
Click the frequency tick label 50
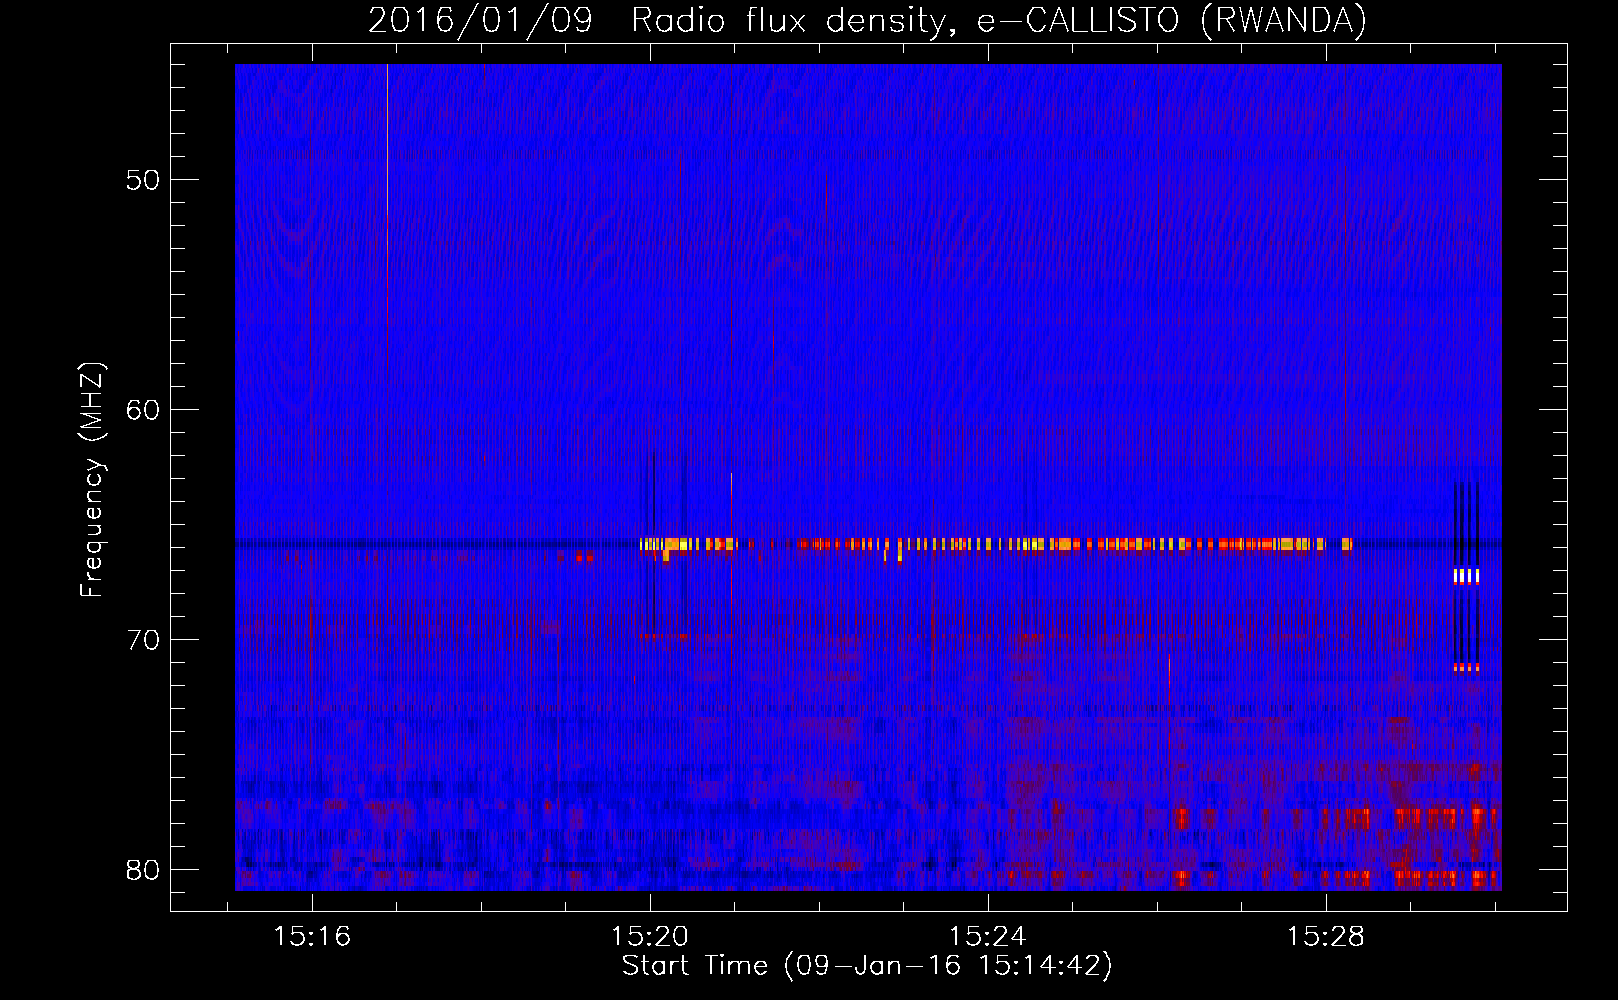point(143,180)
